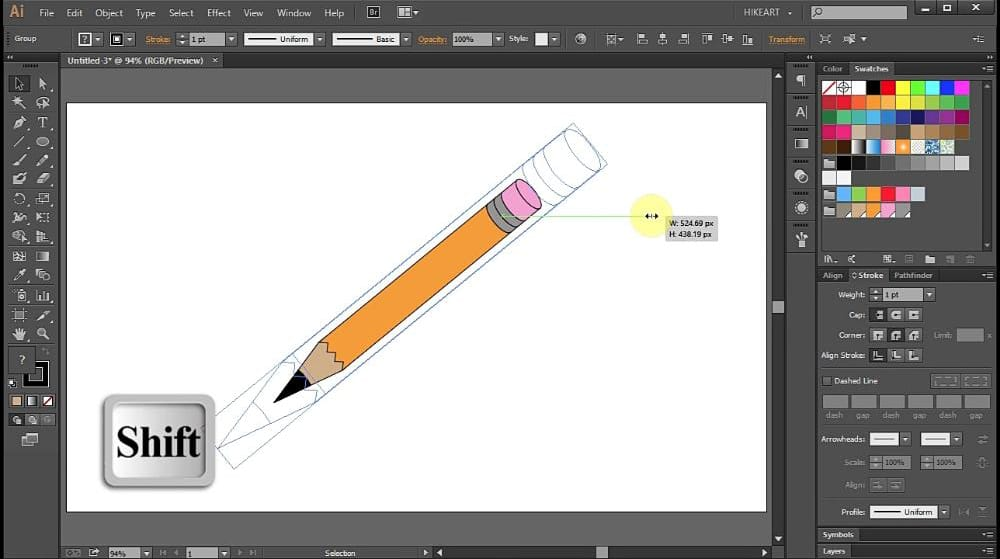Viewport: 1000px width, 559px height.
Task: Set Round Cap stroke option
Action: 896,315
